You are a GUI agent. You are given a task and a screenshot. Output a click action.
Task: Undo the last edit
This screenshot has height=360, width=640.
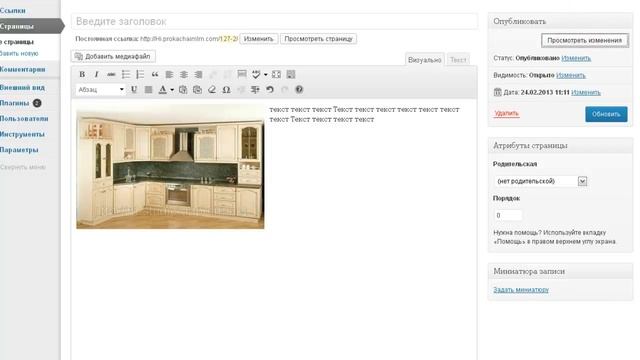[x=270, y=89]
